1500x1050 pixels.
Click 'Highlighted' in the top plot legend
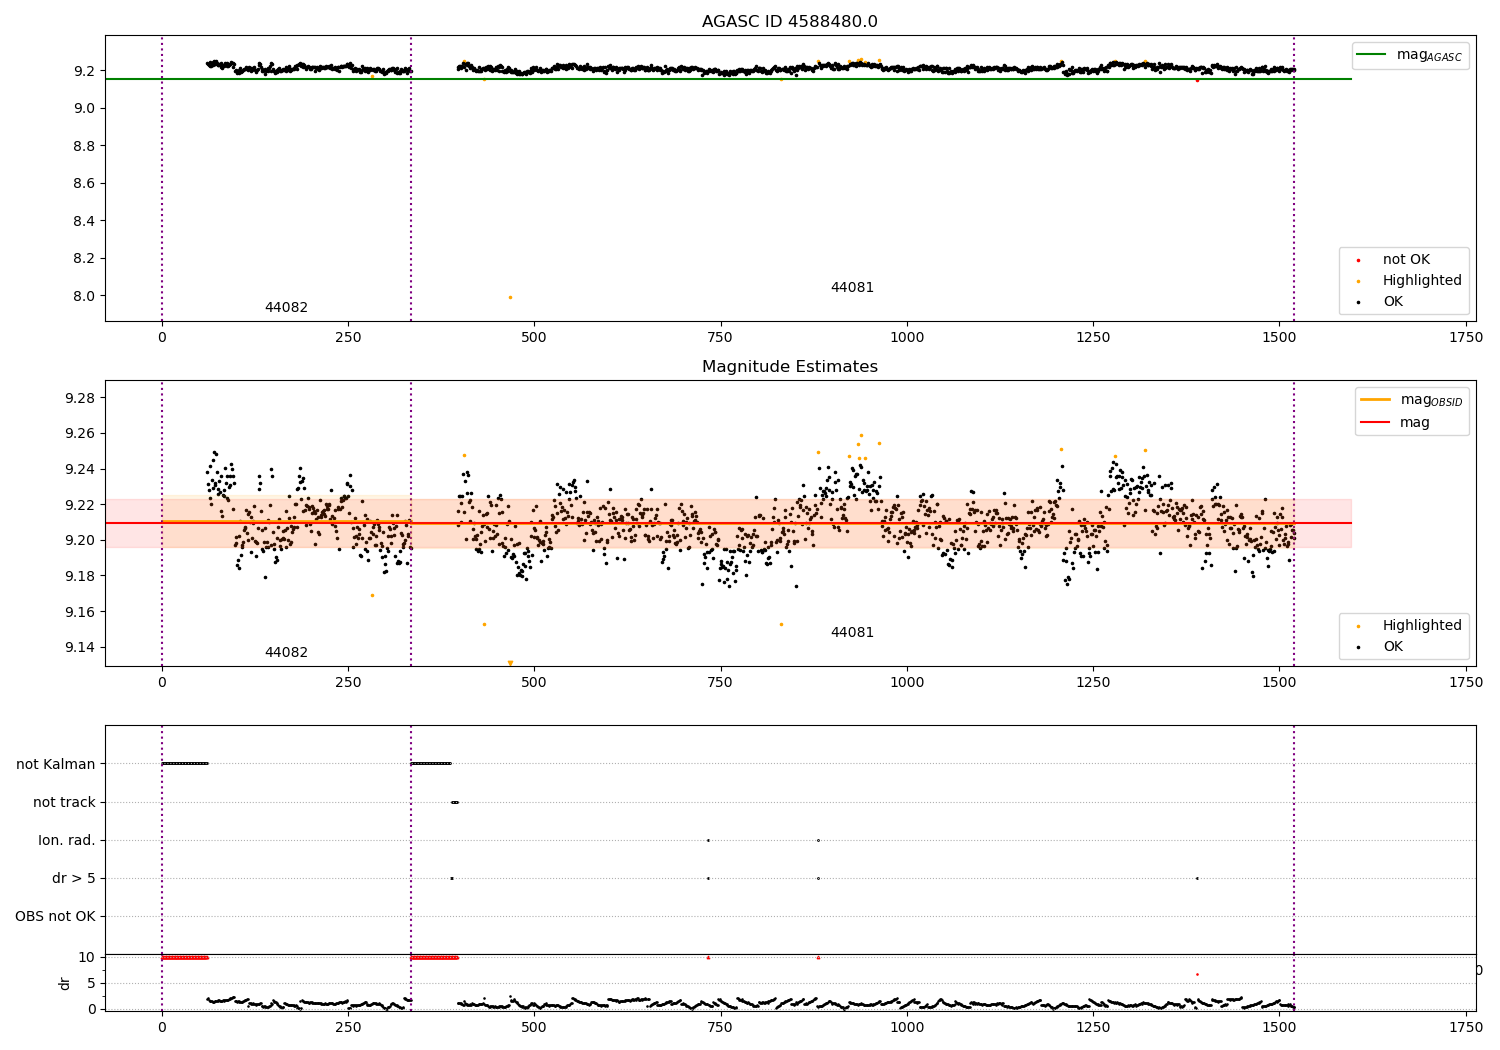coord(1410,281)
